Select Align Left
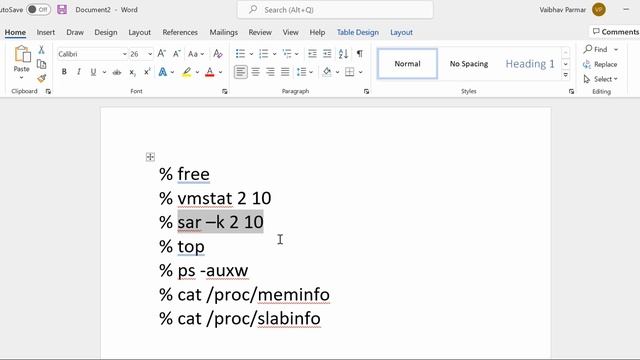 tap(241, 72)
